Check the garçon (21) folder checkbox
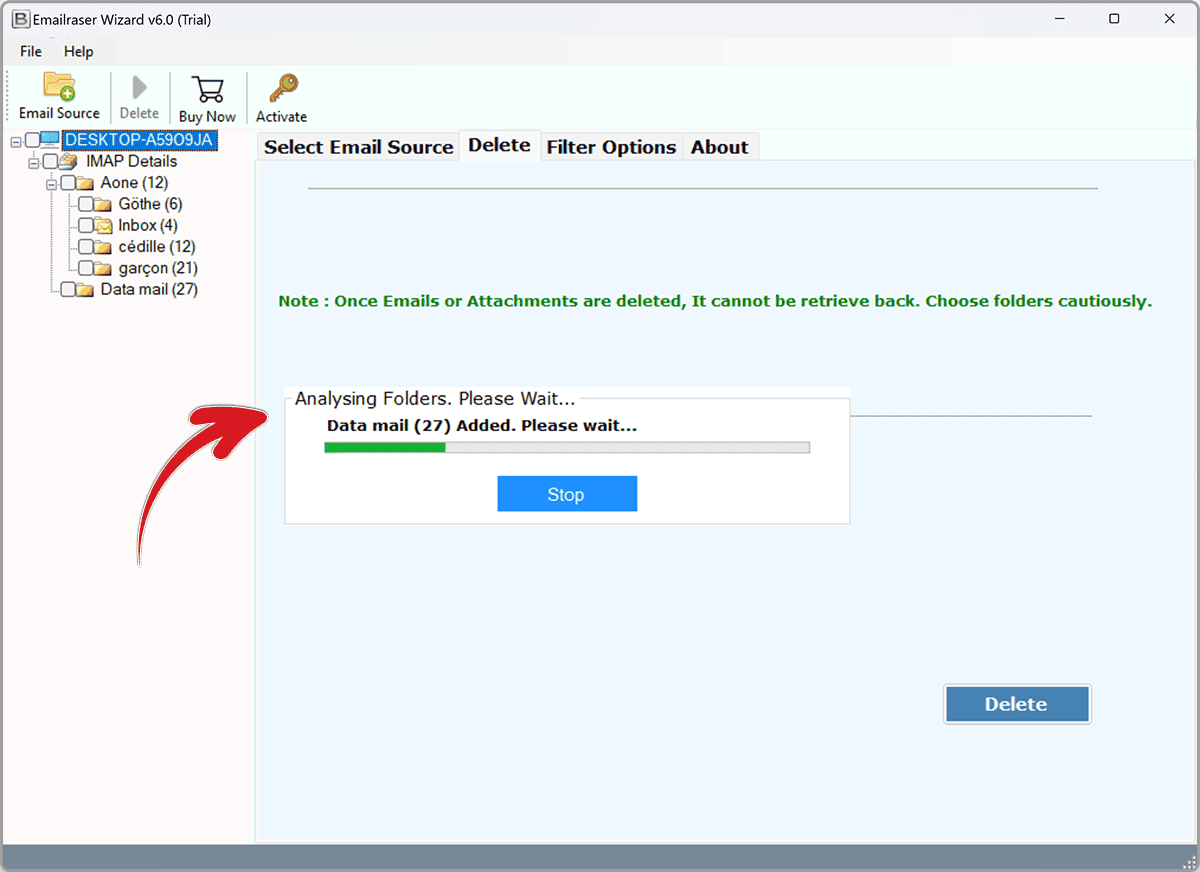The image size is (1200, 872). pyautogui.click(x=85, y=268)
